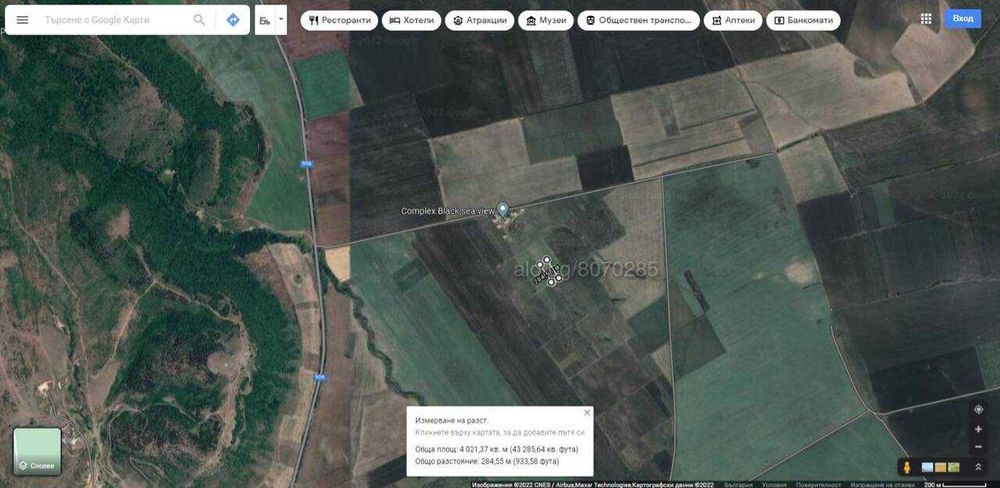Viewport: 1000px width, 488px height.
Task: Pick up the yellow Pegman Street View figure
Action: [906, 468]
